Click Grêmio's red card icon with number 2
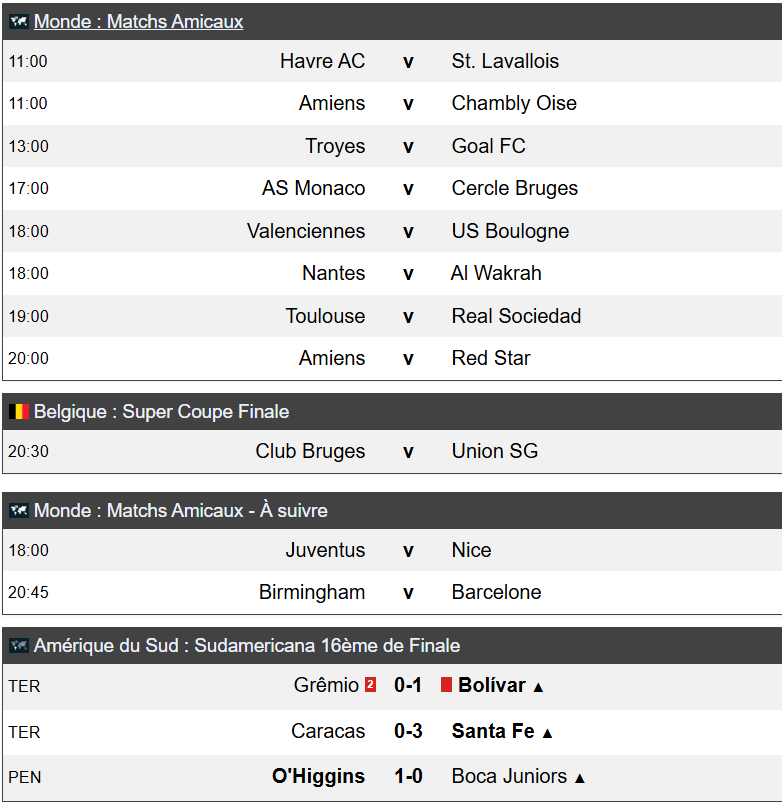 [x=370, y=685]
